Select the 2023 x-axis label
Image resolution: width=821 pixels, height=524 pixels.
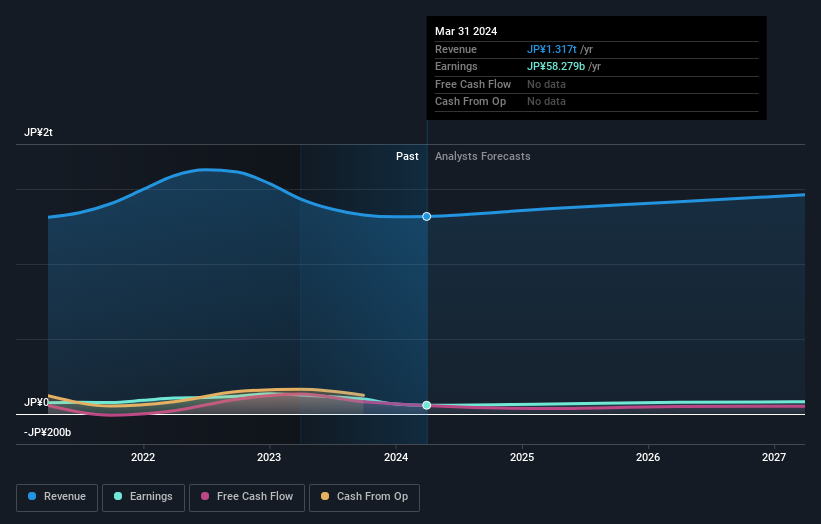(269, 457)
